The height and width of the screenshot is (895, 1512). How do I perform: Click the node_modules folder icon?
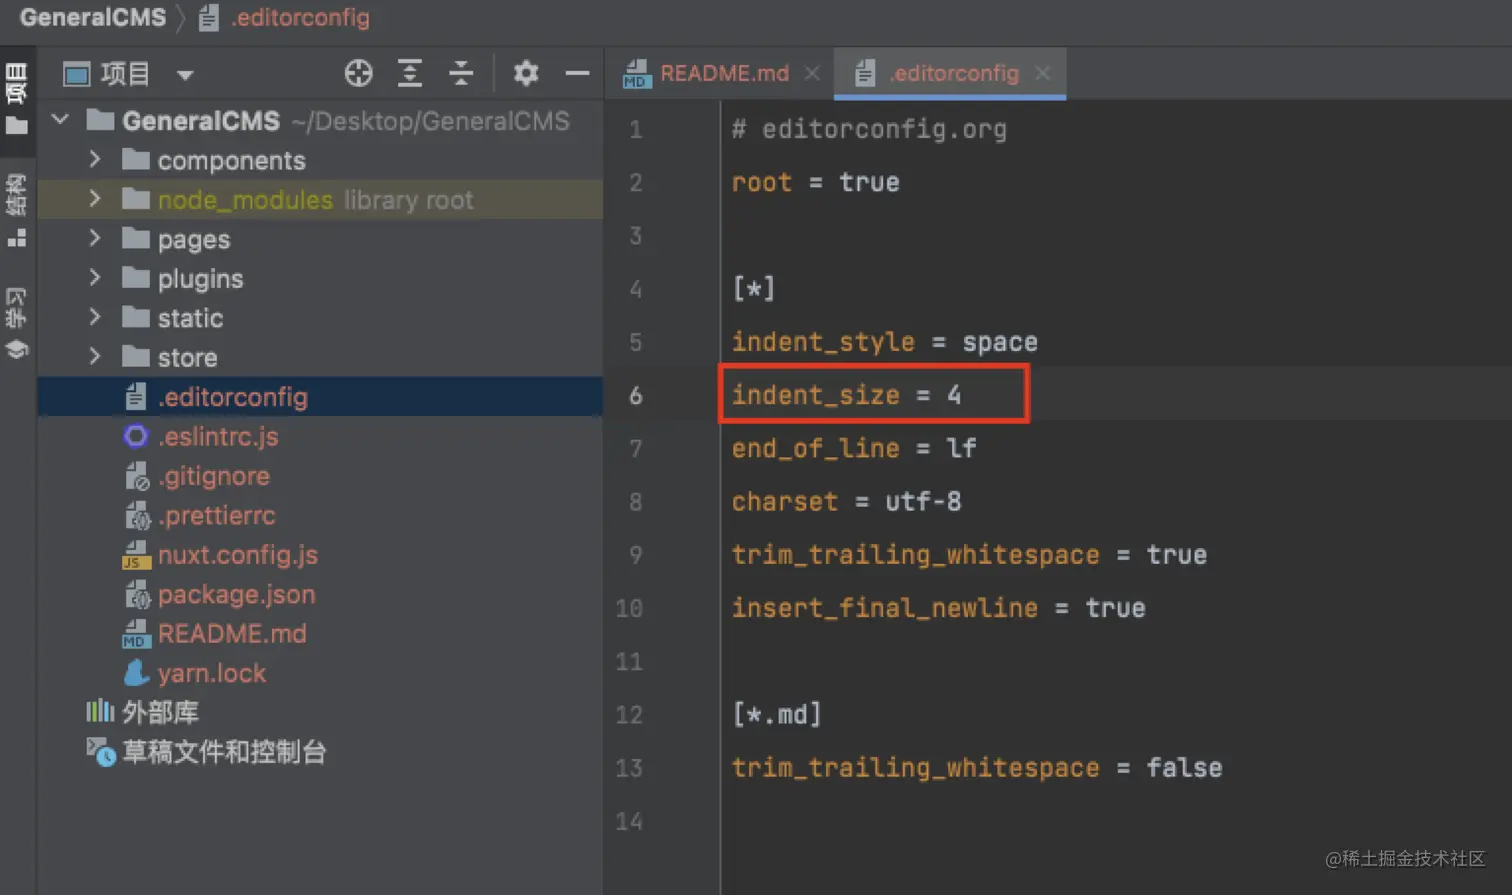tap(136, 199)
